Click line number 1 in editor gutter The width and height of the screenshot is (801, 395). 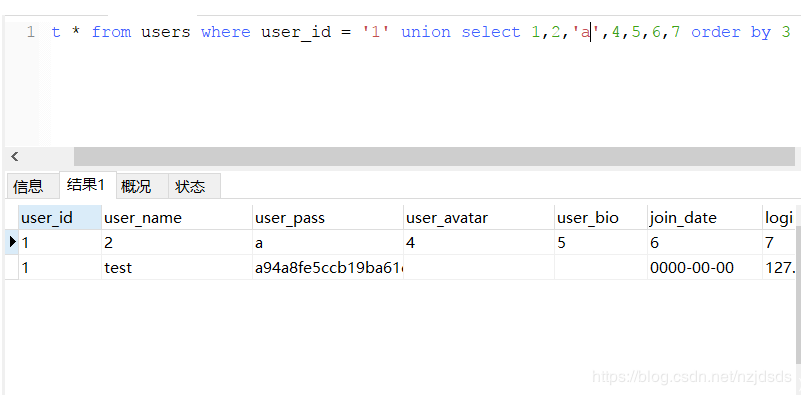(30, 32)
